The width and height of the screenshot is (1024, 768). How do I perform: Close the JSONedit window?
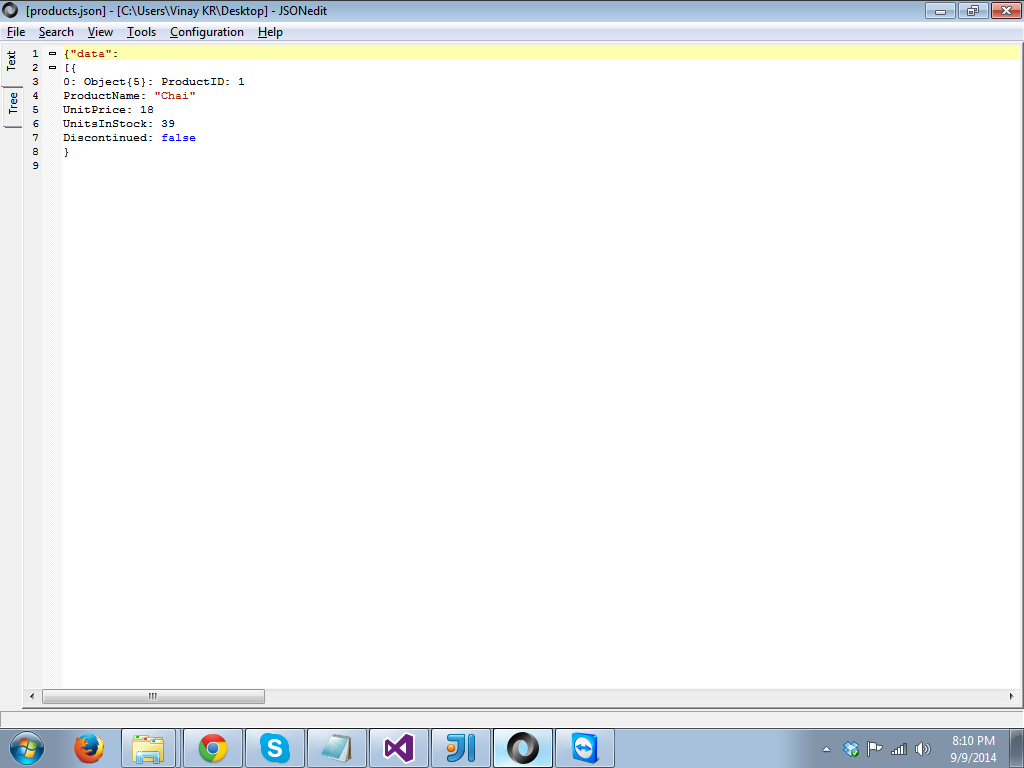[1006, 10]
